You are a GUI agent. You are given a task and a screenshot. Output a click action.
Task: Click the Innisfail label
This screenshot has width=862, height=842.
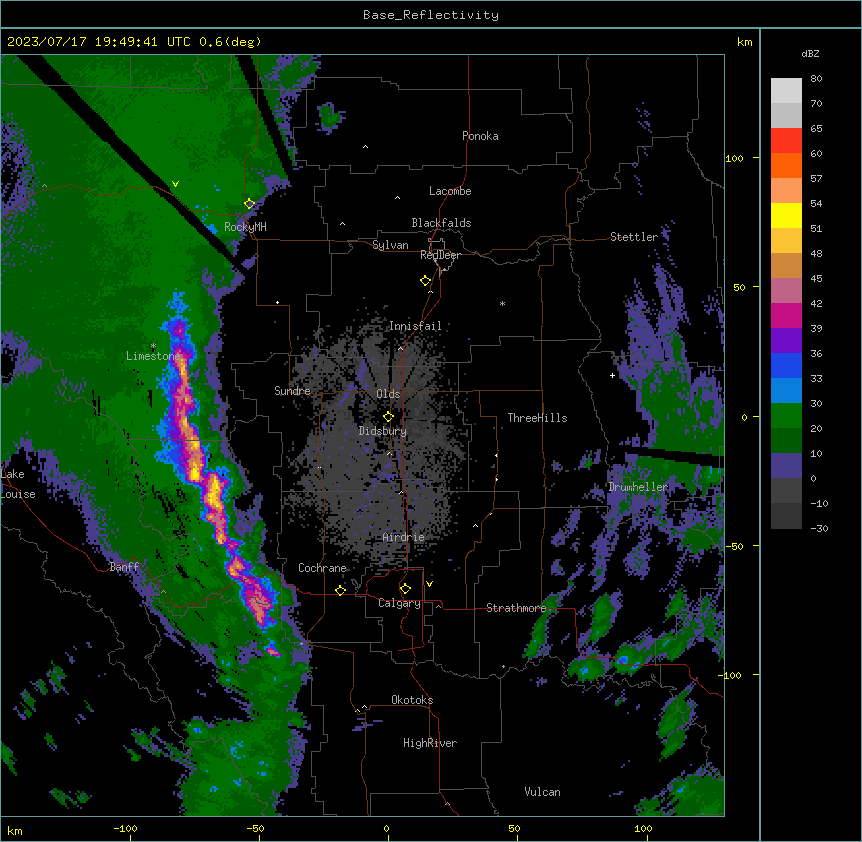click(x=415, y=326)
